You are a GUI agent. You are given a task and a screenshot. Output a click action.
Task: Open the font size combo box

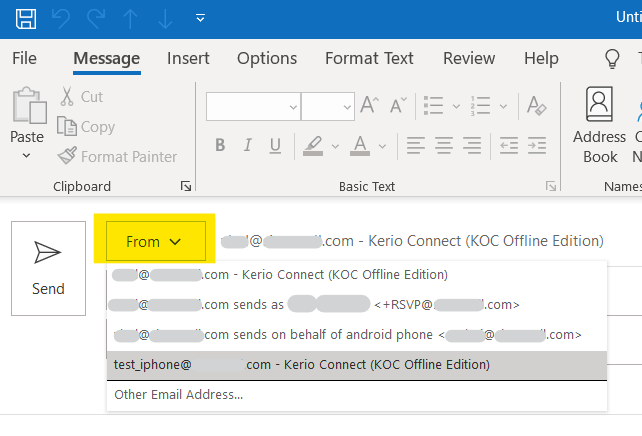point(328,106)
